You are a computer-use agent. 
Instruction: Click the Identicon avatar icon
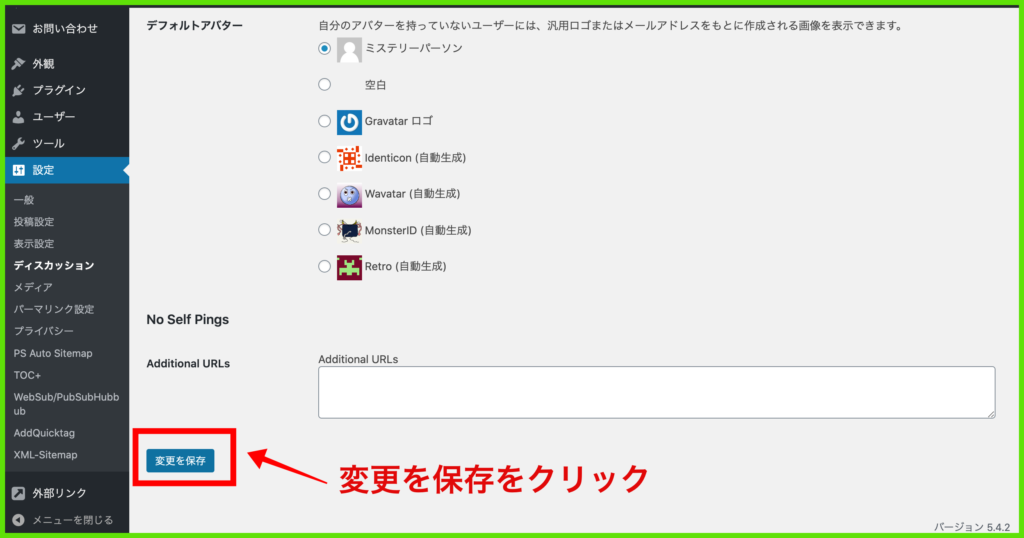click(349, 159)
